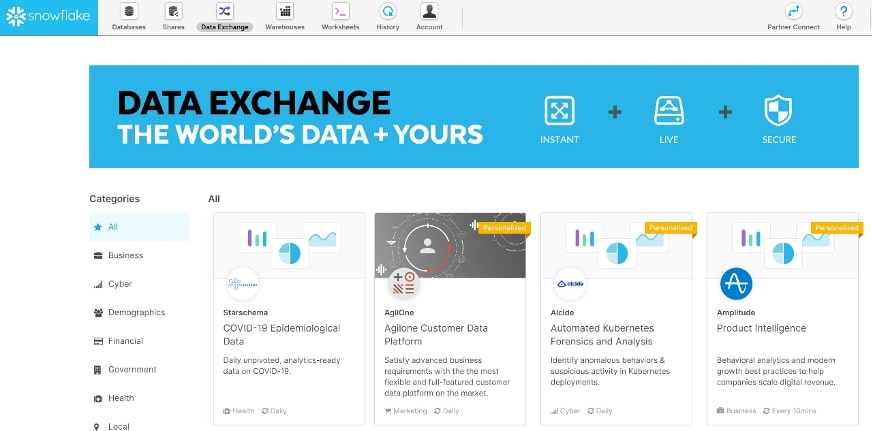Click Personalized badge on Amplitude card

(x=837, y=228)
